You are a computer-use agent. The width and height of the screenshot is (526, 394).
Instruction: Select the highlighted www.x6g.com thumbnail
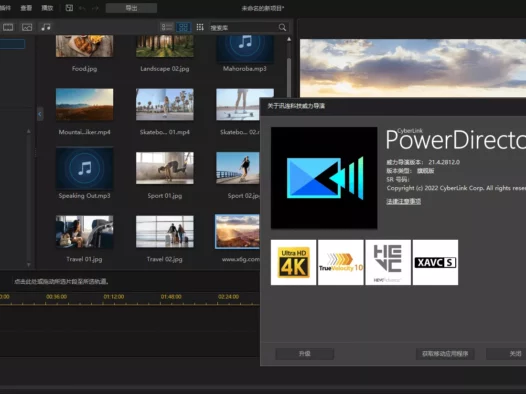click(237, 231)
